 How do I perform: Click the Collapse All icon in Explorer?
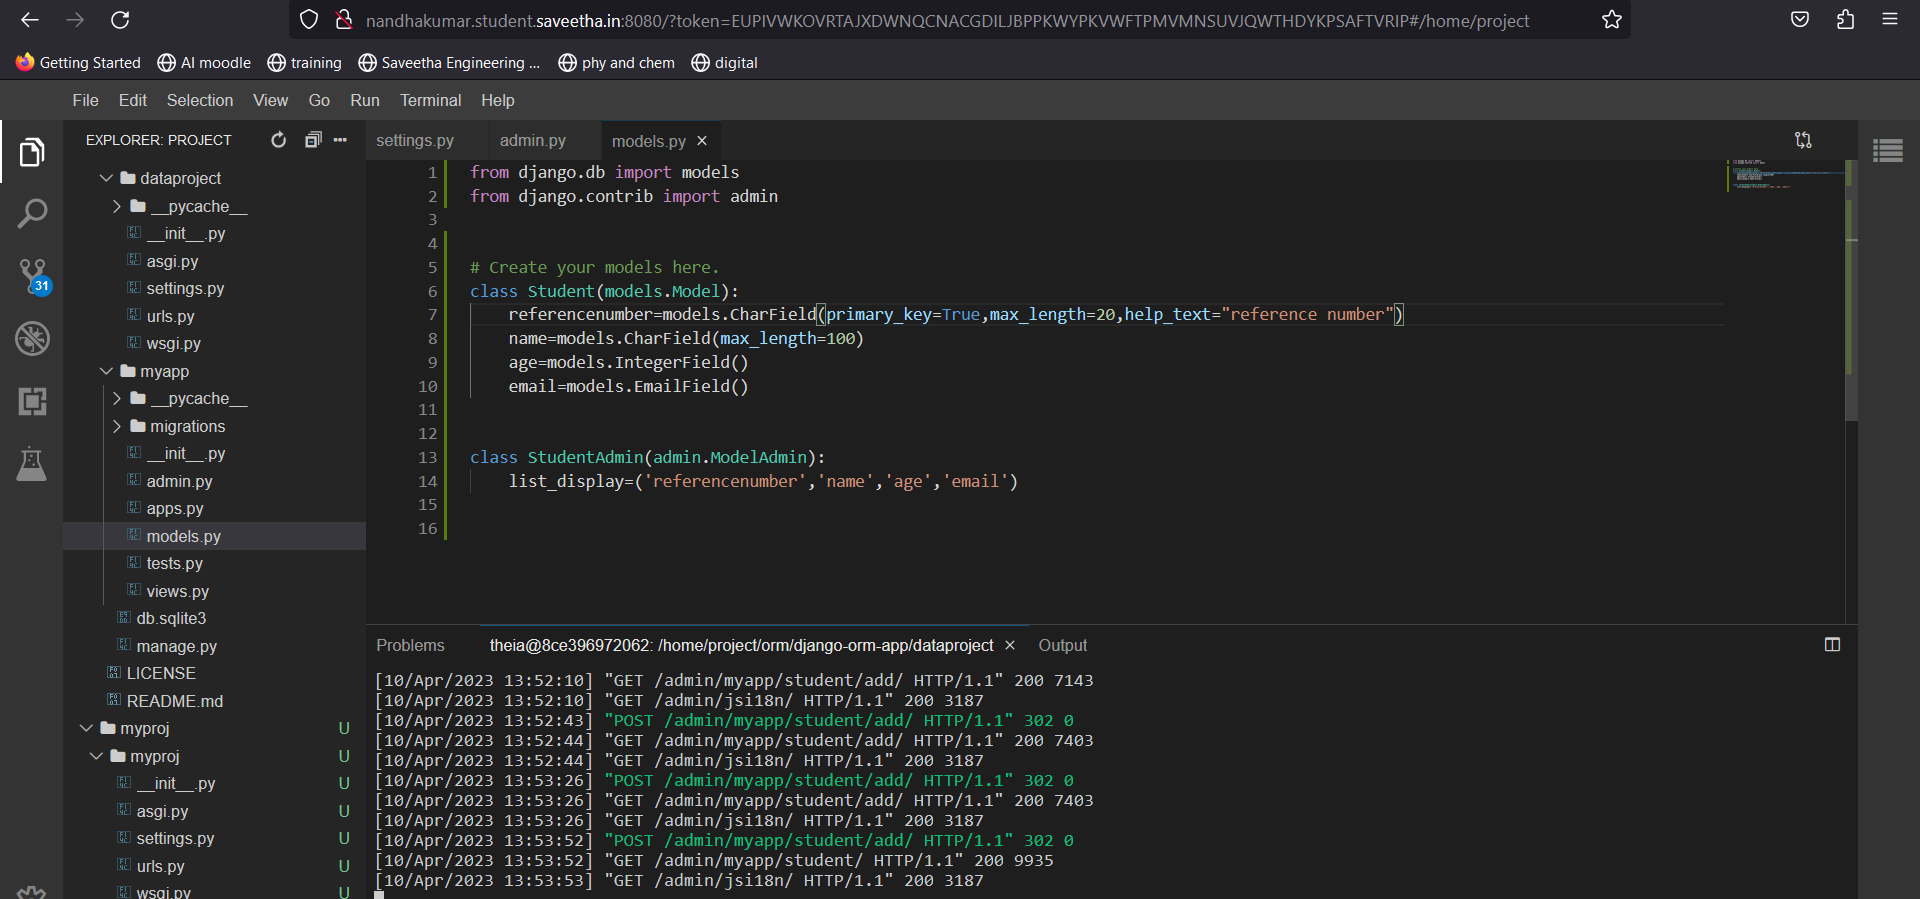313,140
